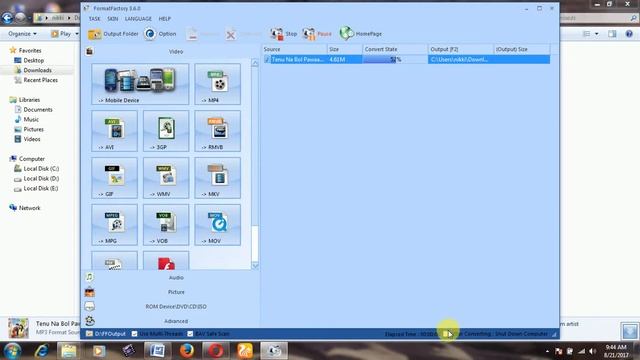Image resolution: width=640 pixels, height=360 pixels.
Task: Click the D:\FFOutput folder in the status bar
Action: pyautogui.click(x=106, y=334)
